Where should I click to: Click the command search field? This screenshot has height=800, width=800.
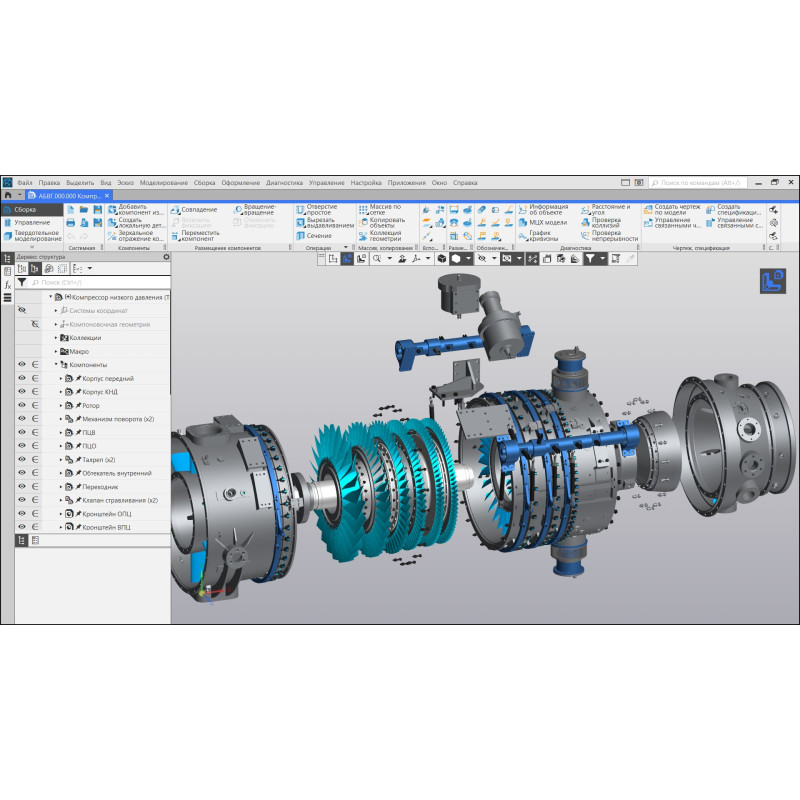pos(700,183)
